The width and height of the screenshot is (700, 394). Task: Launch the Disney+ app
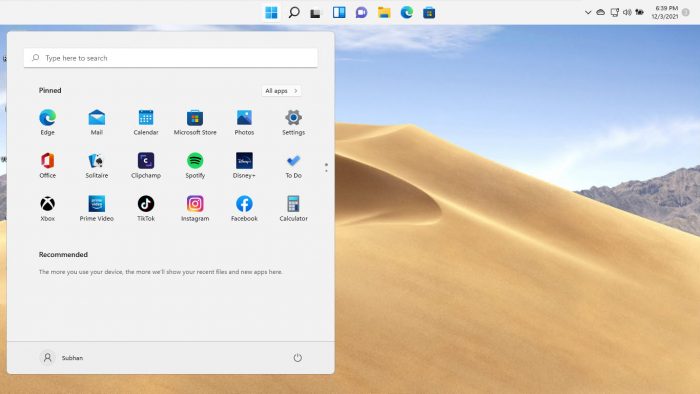(x=244, y=165)
